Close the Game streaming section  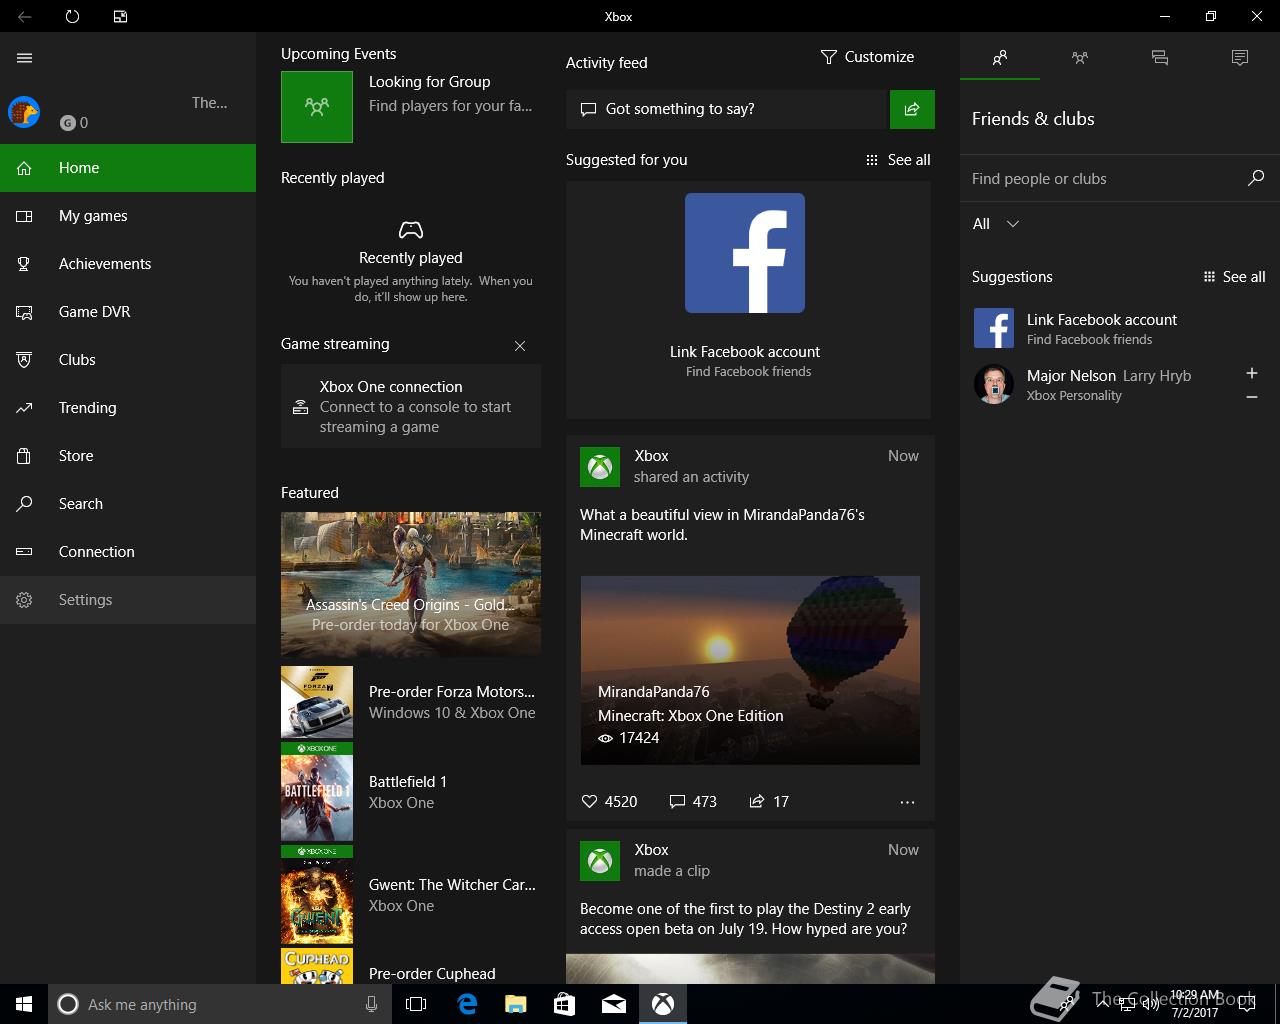pos(520,346)
